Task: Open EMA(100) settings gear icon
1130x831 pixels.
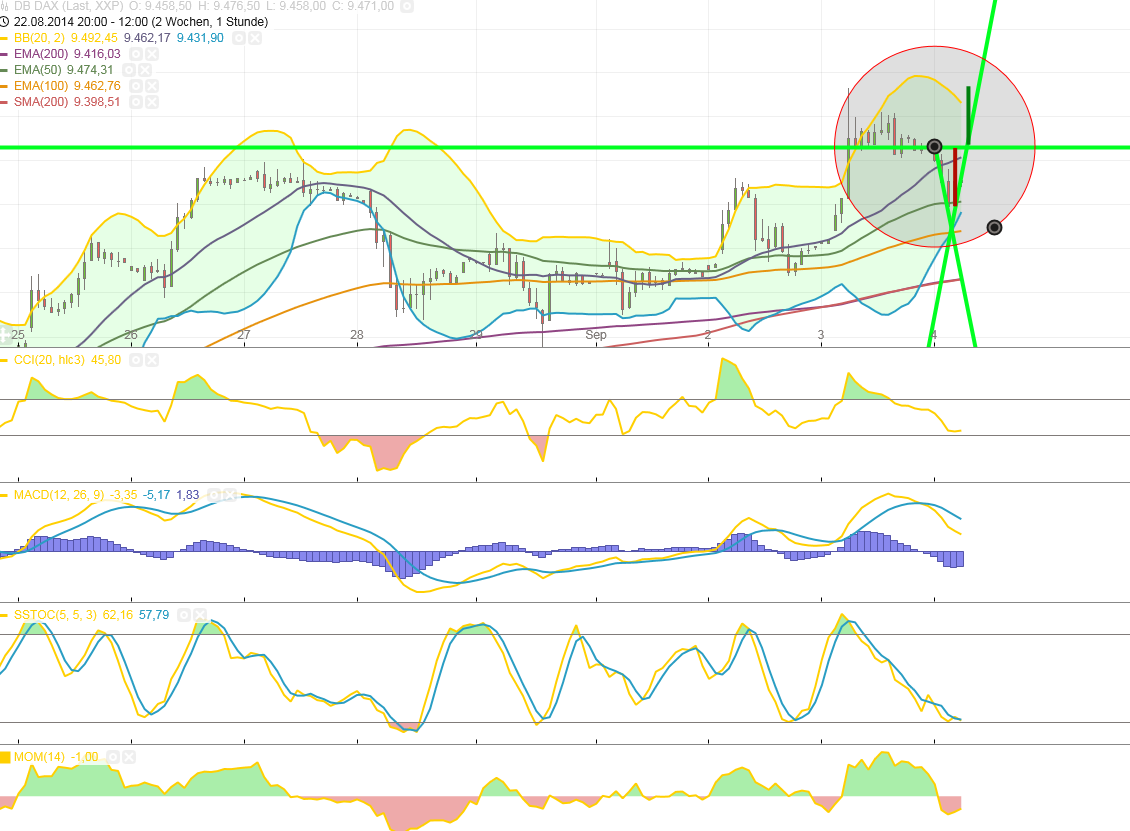Action: (135, 85)
